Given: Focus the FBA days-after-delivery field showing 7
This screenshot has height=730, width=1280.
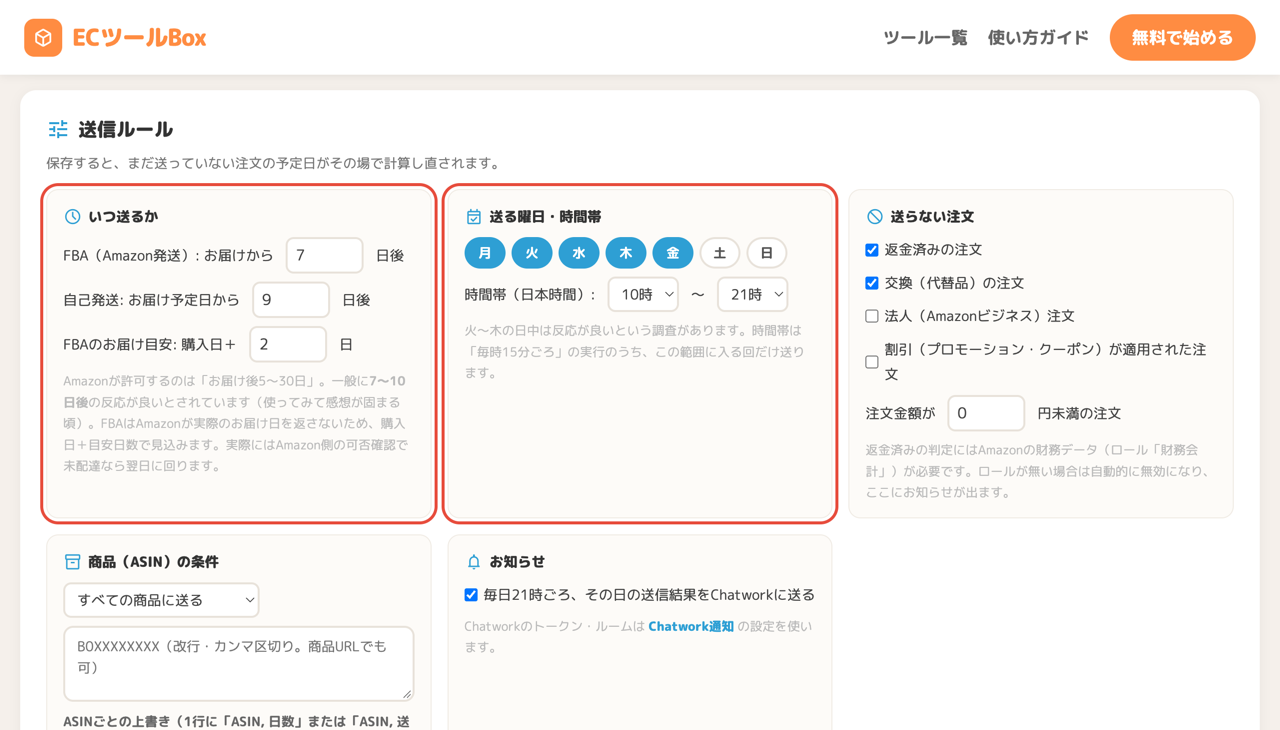Looking at the screenshot, I should 325,256.
